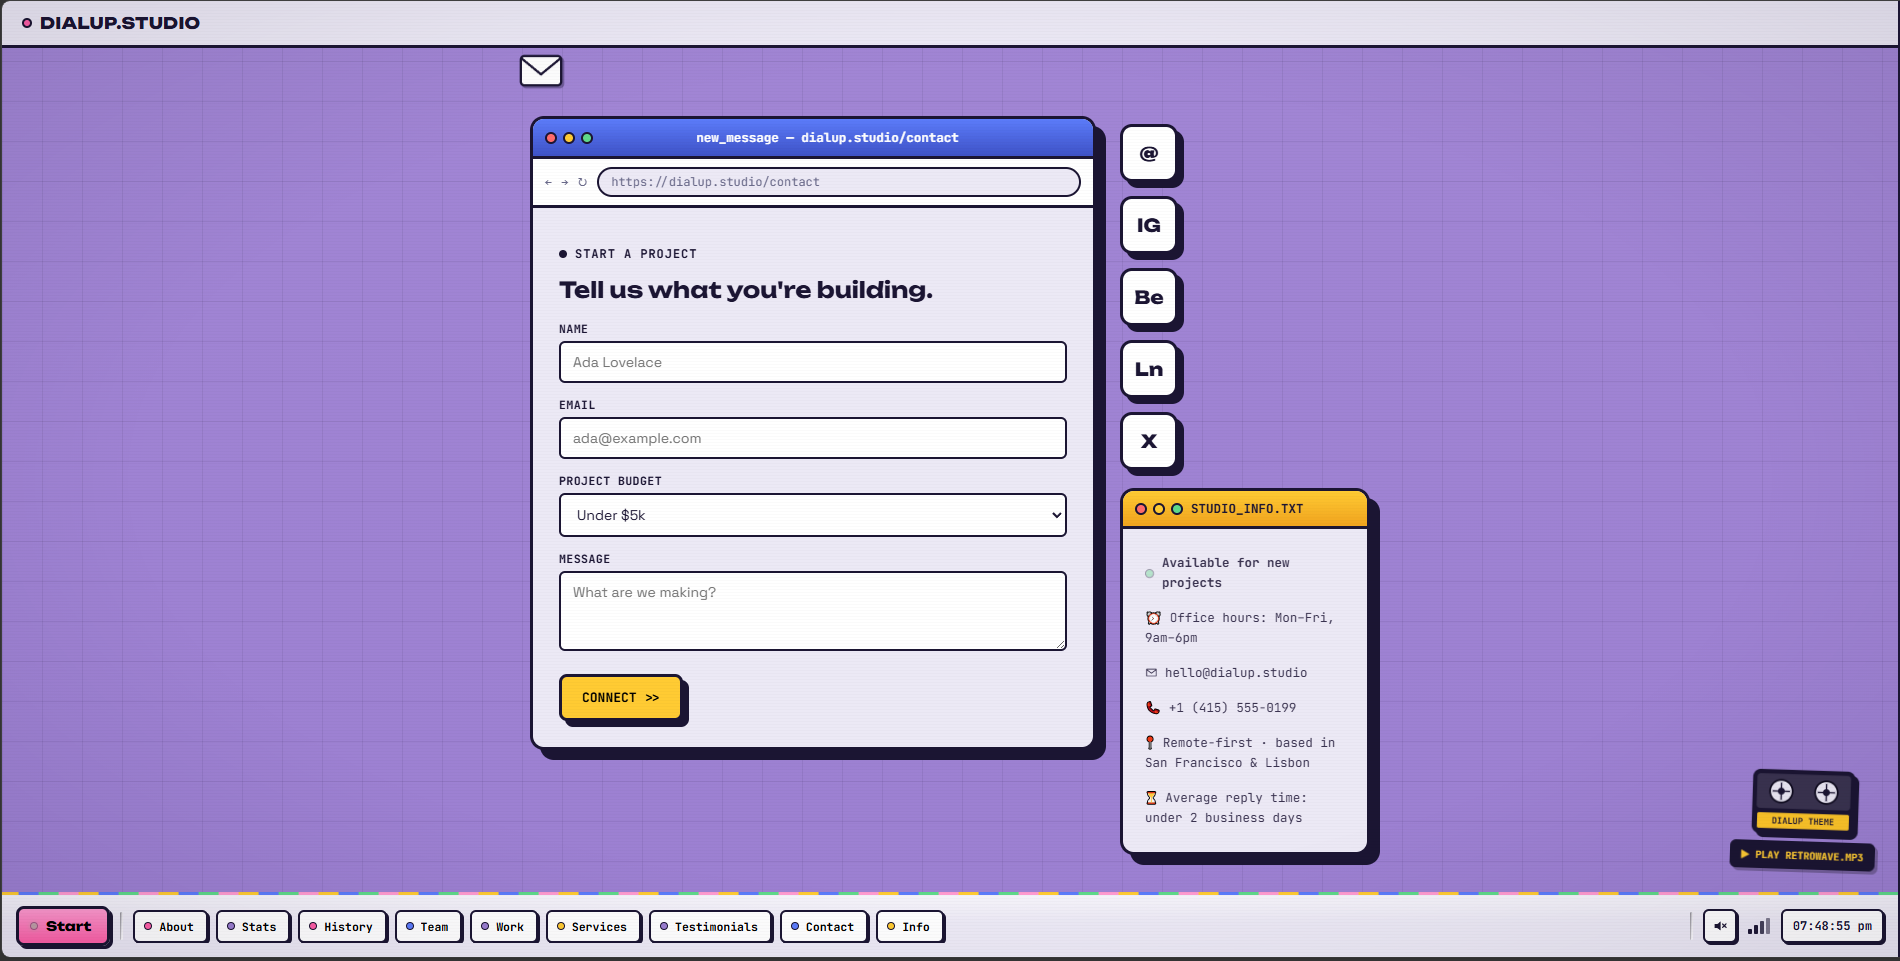The image size is (1900, 961).
Task: Open the Services taskbar item
Action: tap(593, 927)
